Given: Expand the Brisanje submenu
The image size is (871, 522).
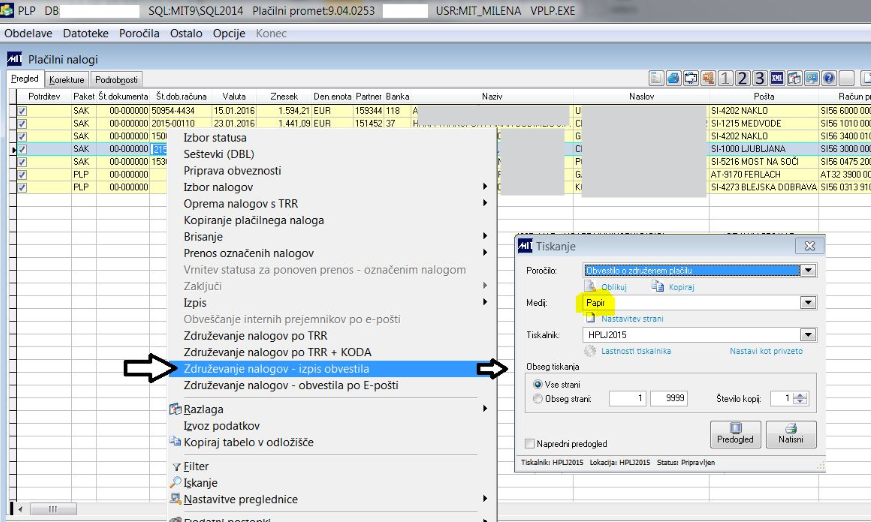Looking at the screenshot, I should [x=485, y=236].
